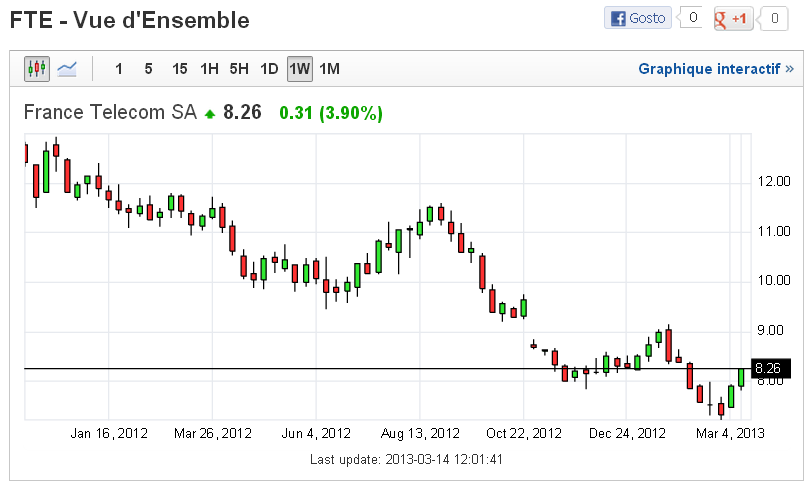Screen dimensions: 808x502
Task: Switch to line chart view
Action: tap(67, 69)
